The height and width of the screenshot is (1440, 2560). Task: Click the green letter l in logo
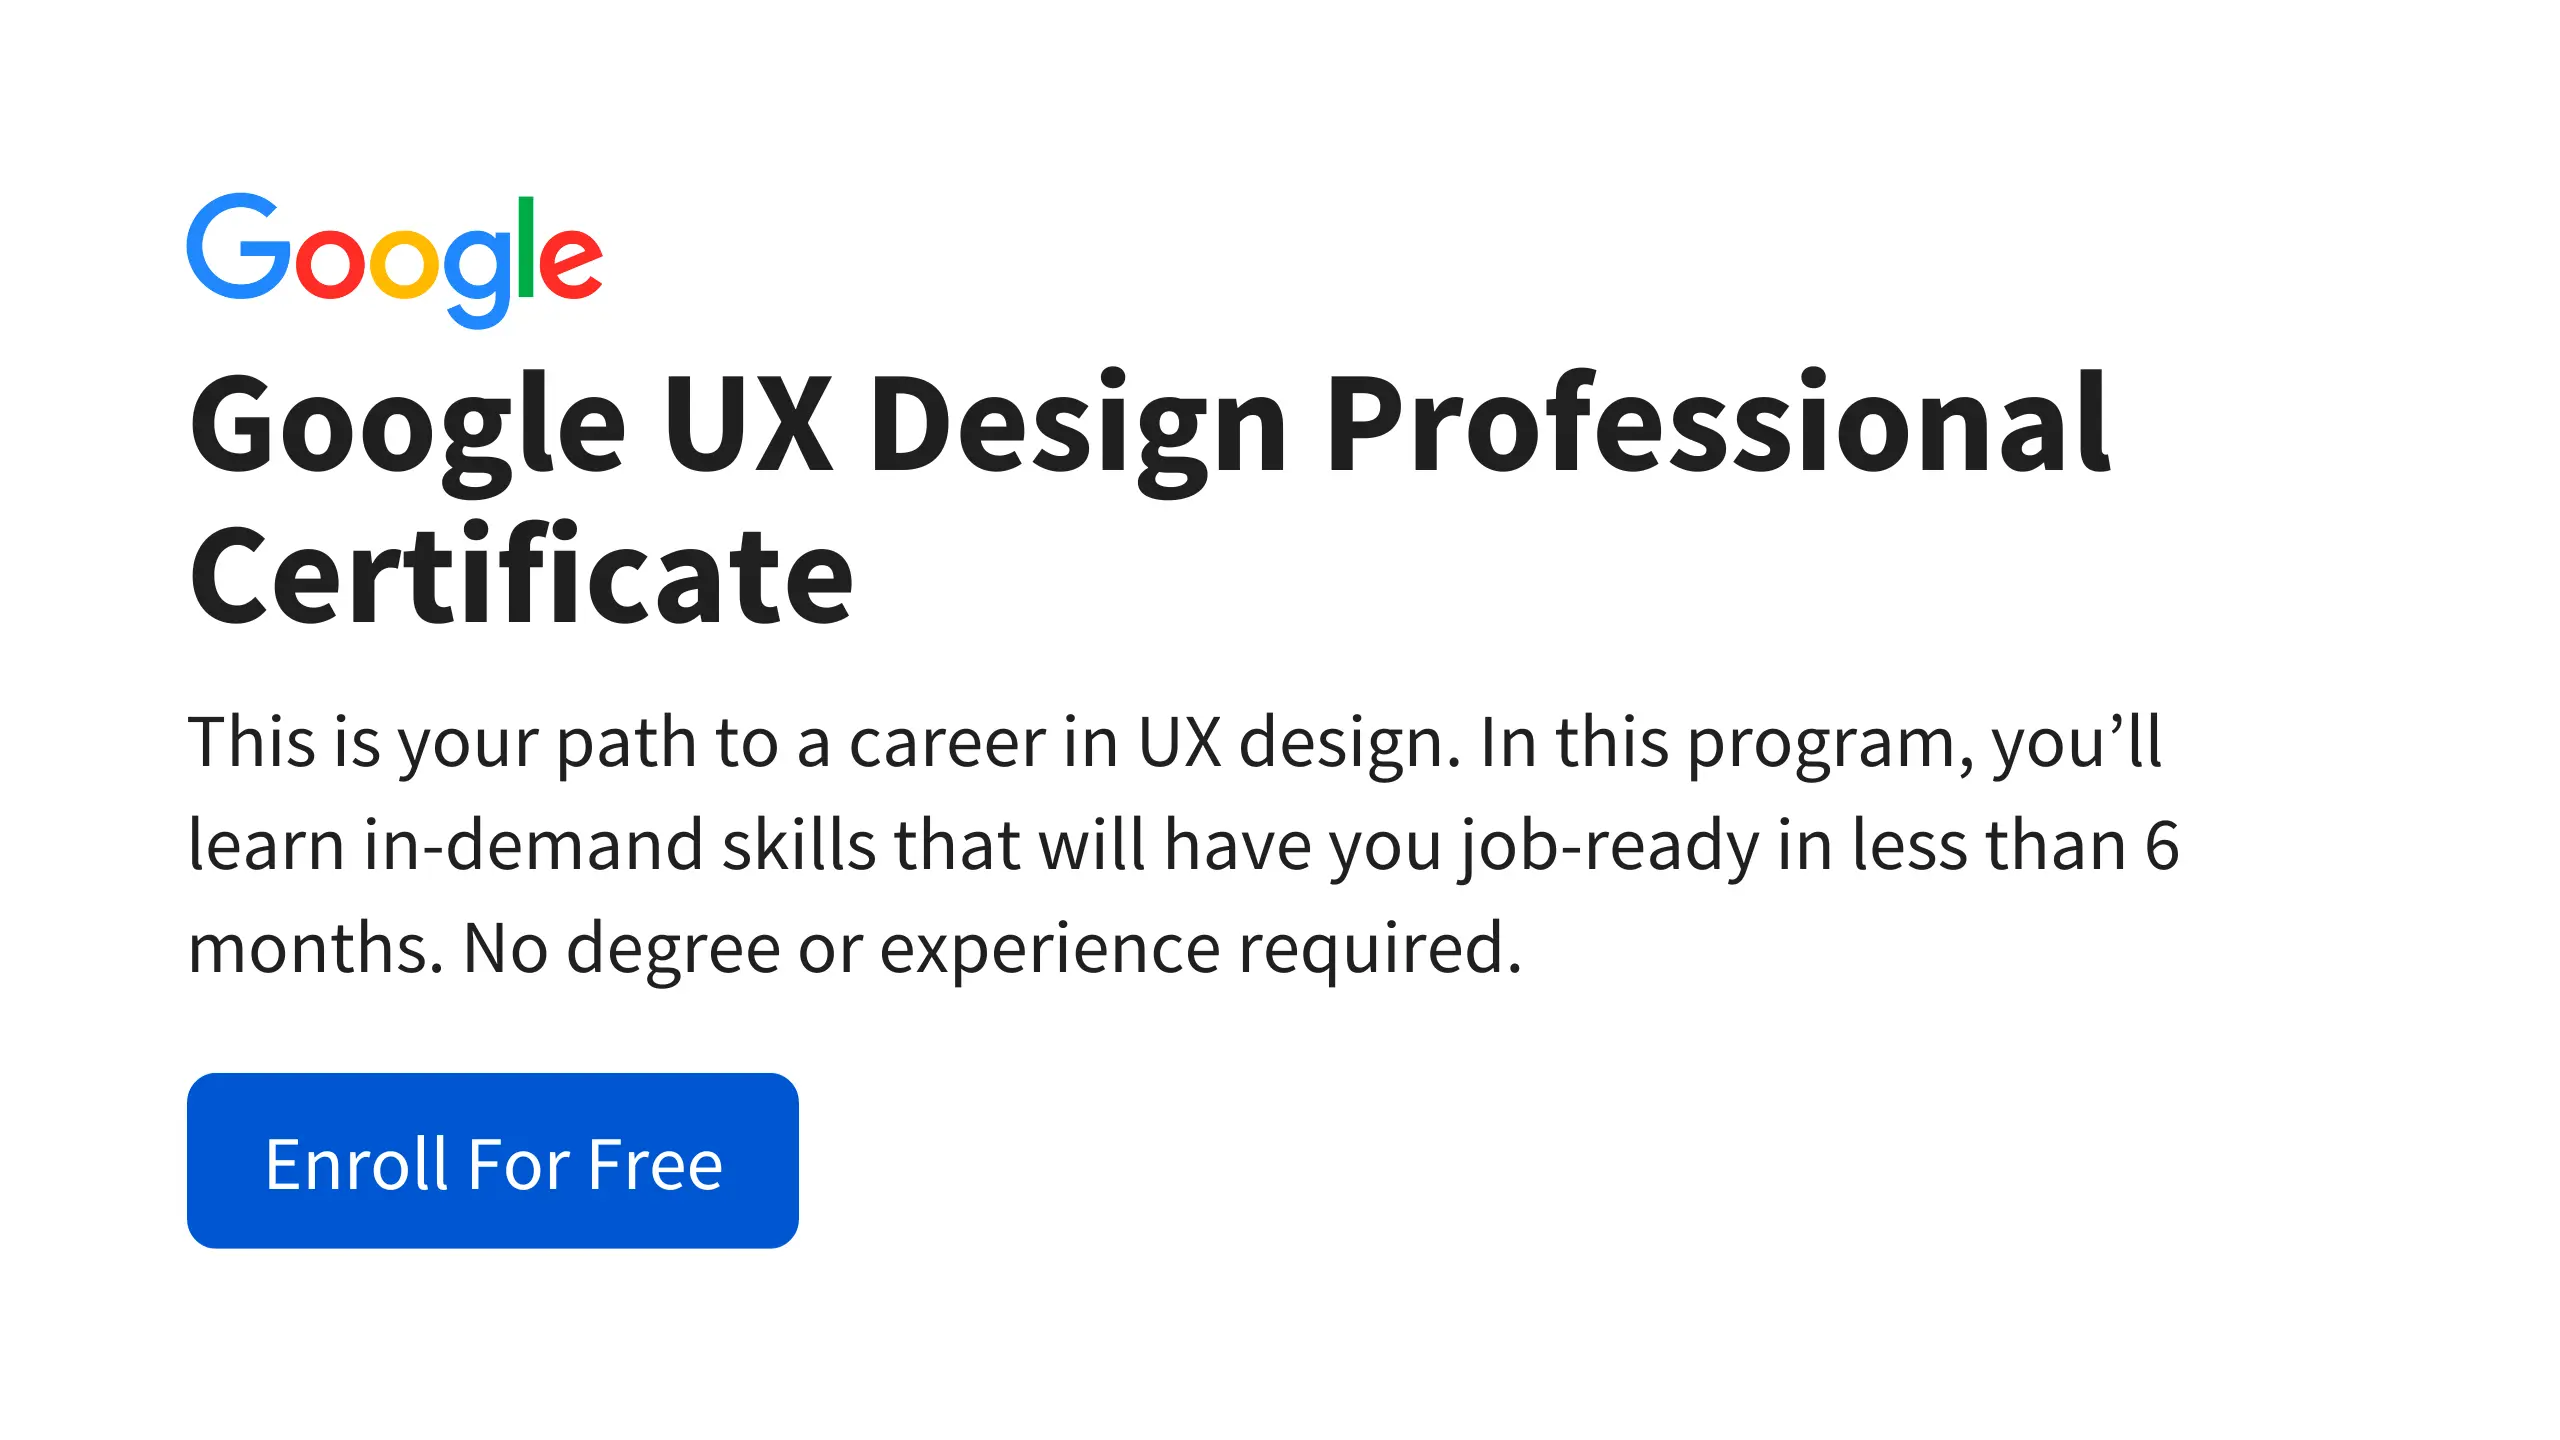click(x=526, y=246)
